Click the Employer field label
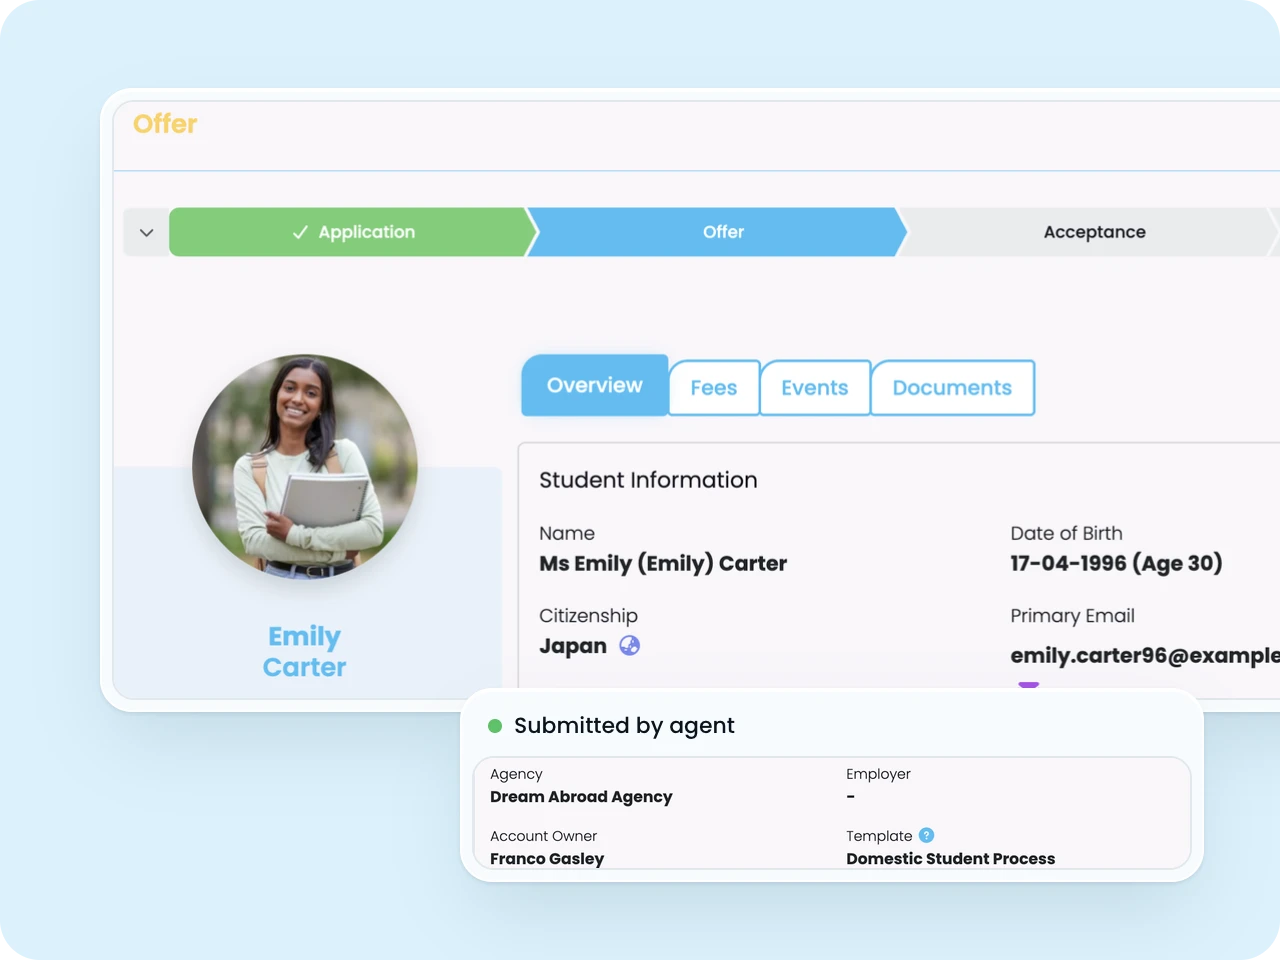The height and width of the screenshot is (960, 1280). click(878, 774)
